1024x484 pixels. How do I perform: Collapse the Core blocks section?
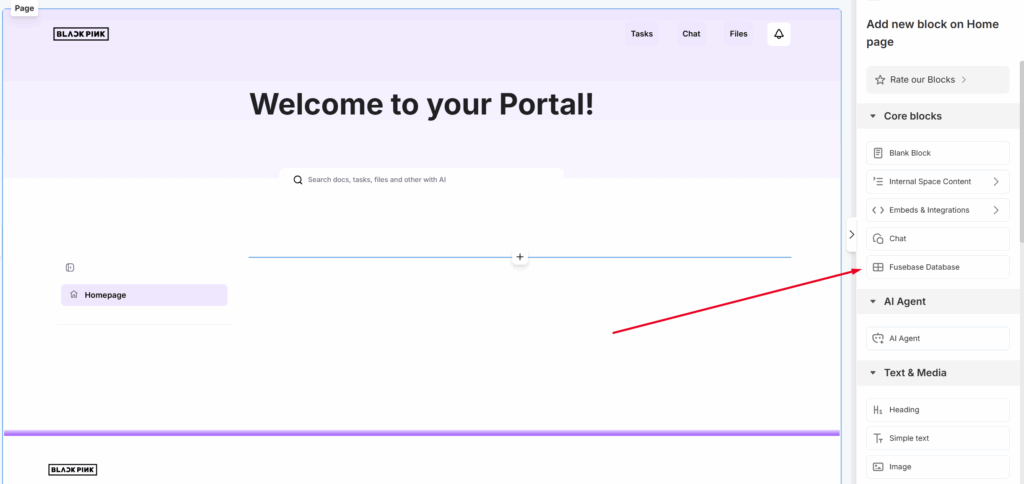(x=873, y=116)
